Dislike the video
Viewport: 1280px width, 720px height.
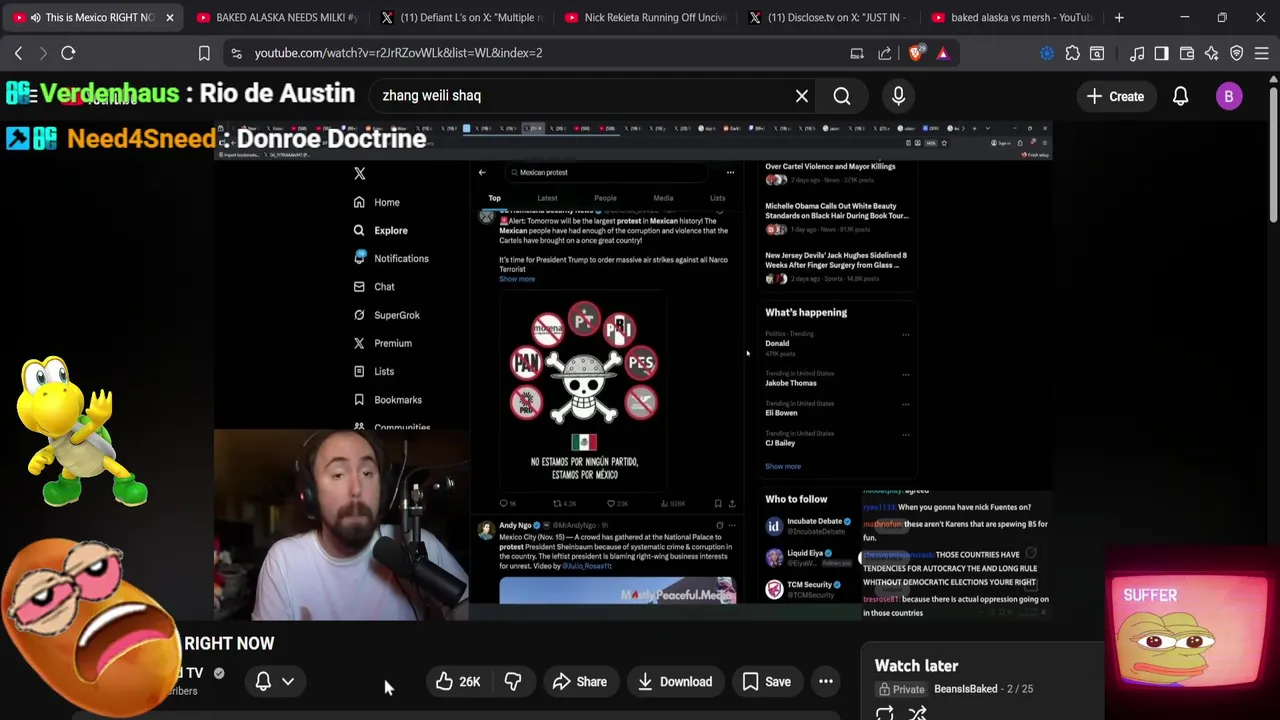[x=513, y=682]
